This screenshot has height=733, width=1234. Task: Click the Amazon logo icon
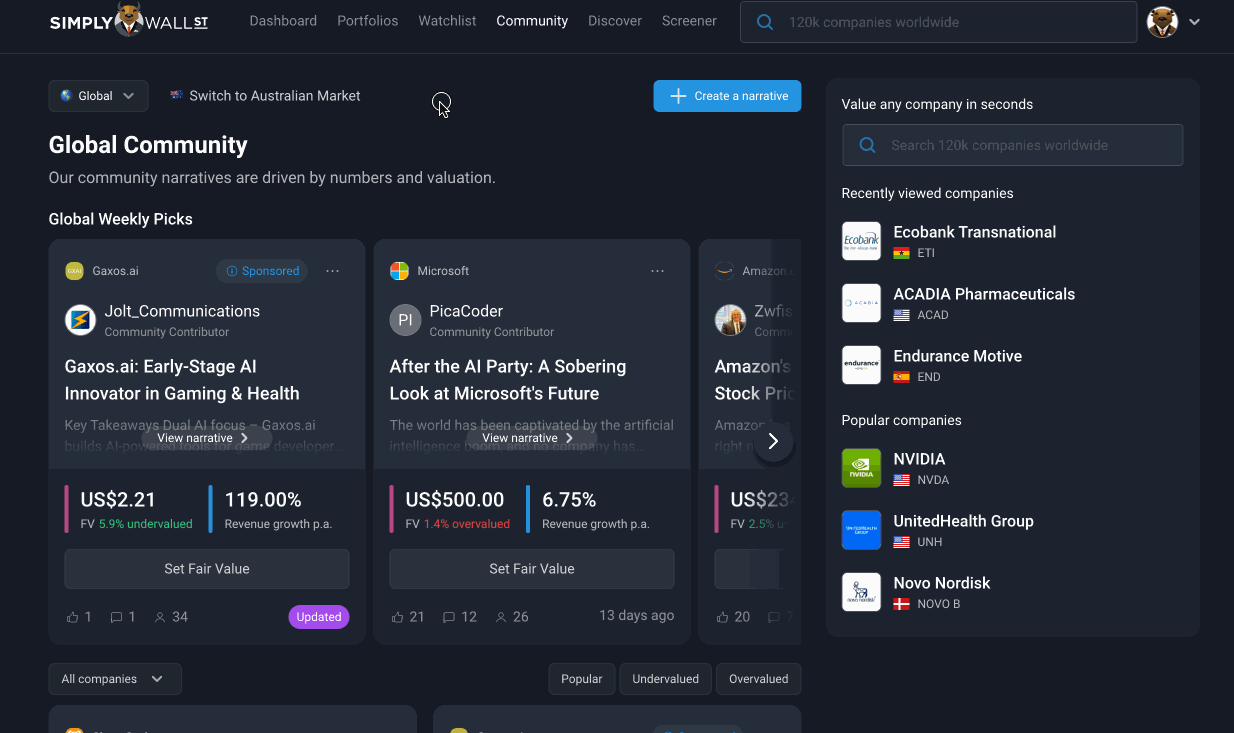tap(724, 271)
